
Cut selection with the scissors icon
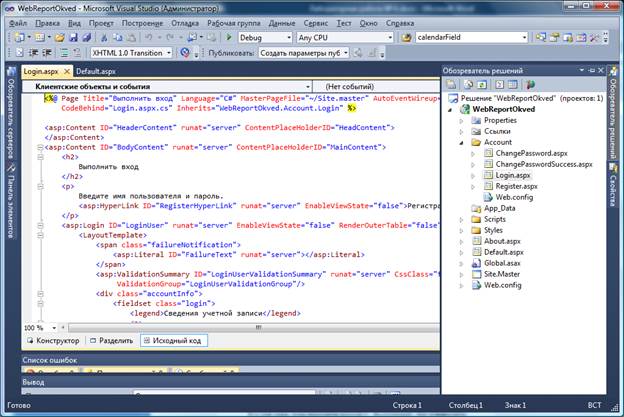104,38
